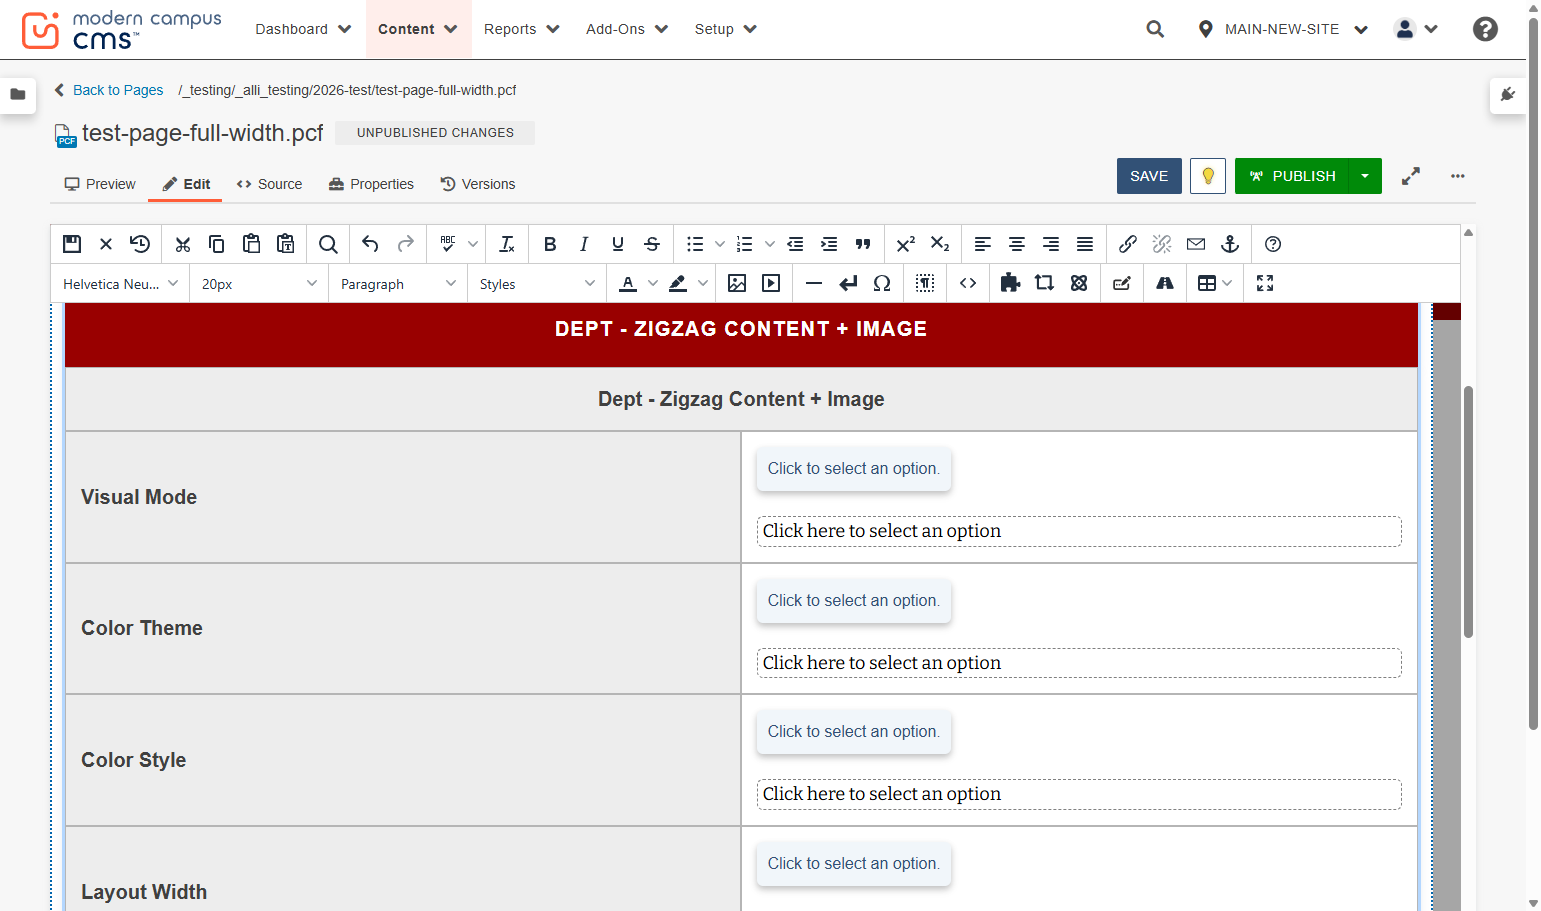
Task: Clear formatting from selected text
Action: 507,244
